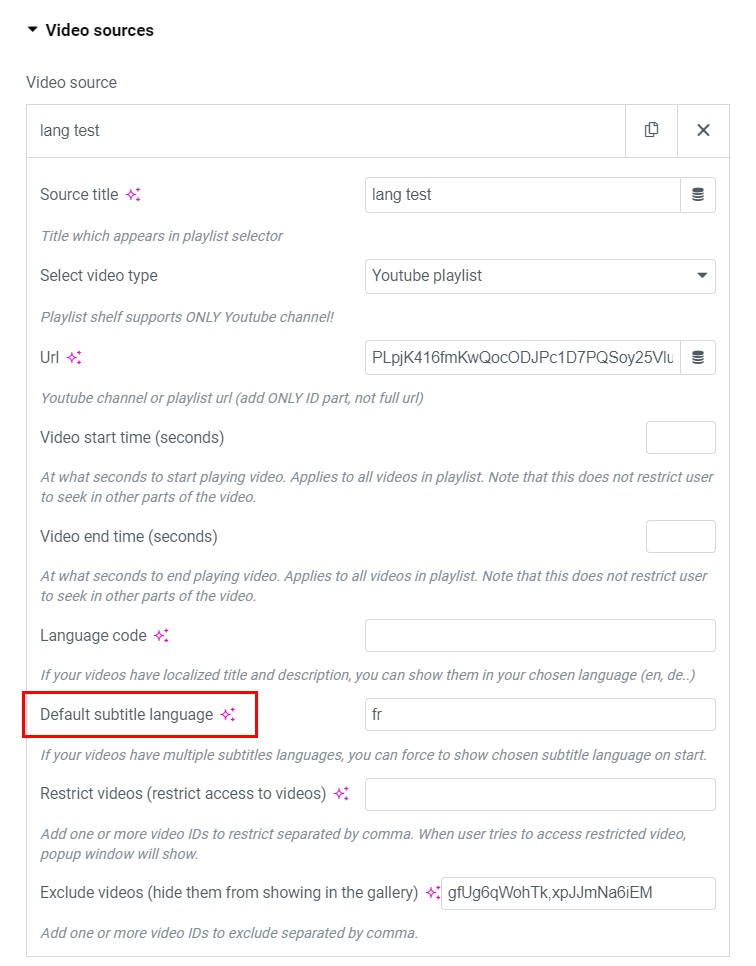756x966 pixels.
Task: Click the Video start time box
Action: [x=680, y=438]
